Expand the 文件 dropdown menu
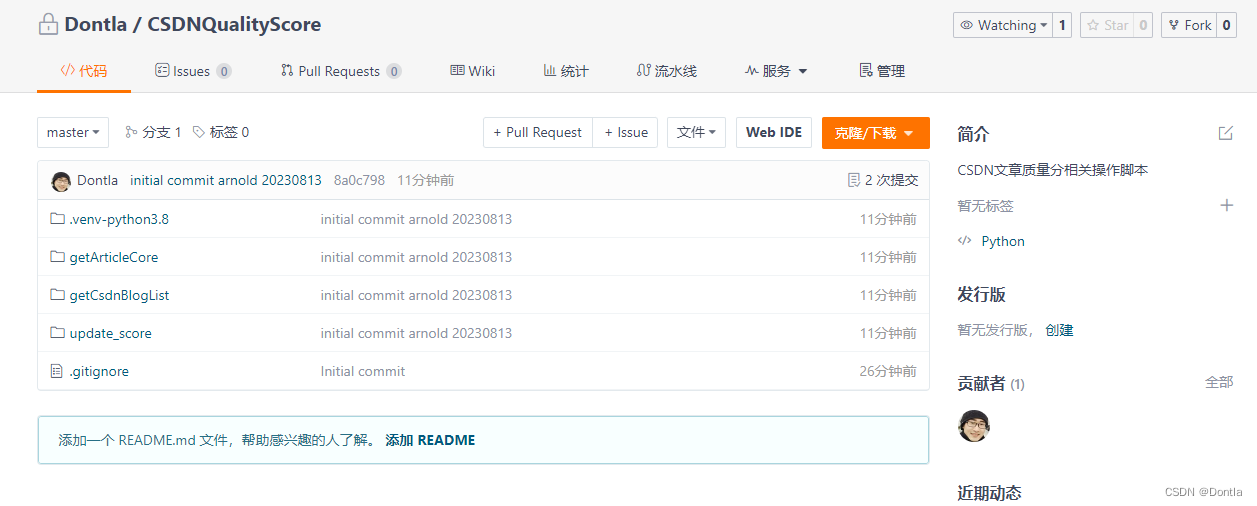The height and width of the screenshot is (506, 1257). 696,132
